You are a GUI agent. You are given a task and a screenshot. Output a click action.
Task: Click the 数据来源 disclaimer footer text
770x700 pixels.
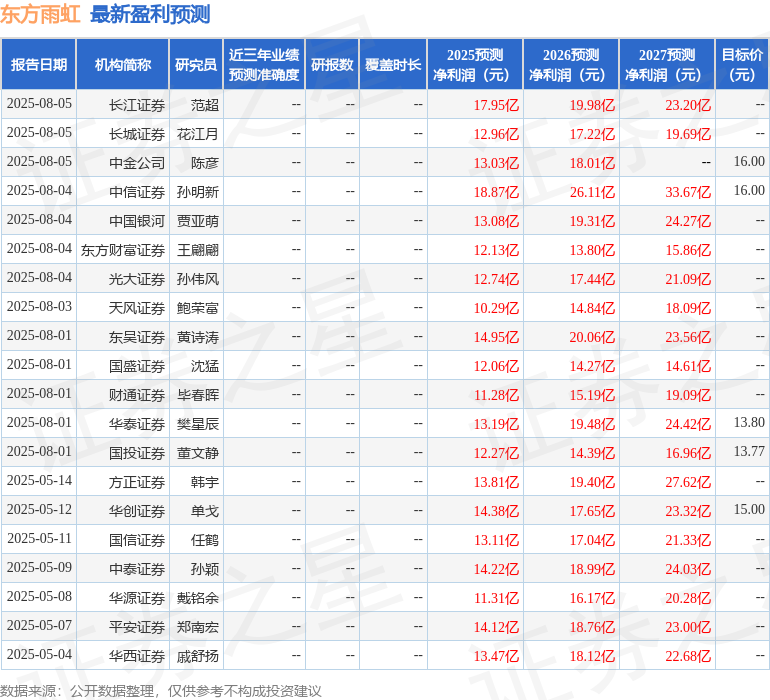click(161, 691)
